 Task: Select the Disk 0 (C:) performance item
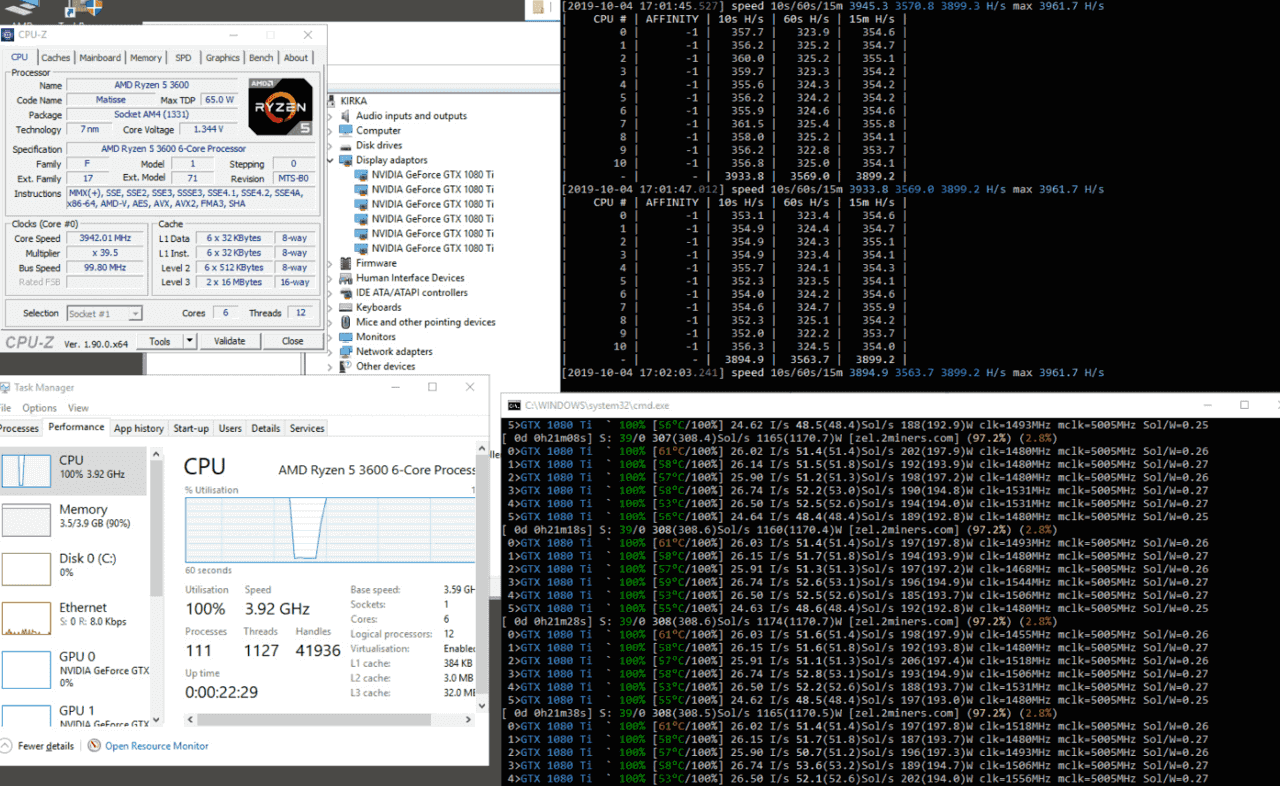pyautogui.click(x=73, y=569)
